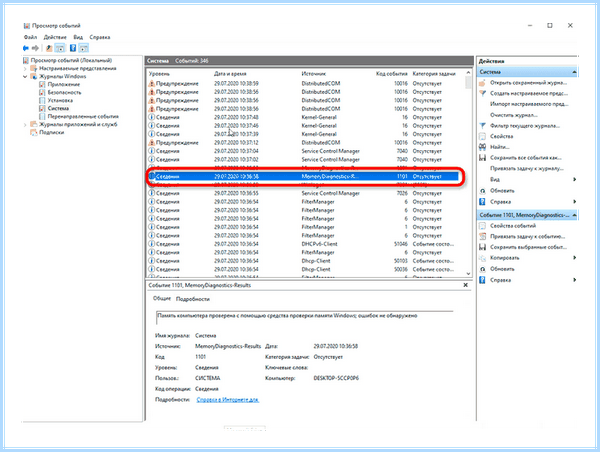Collapse the 'Журналы Windows' tree node

pyautogui.click(x=25, y=77)
